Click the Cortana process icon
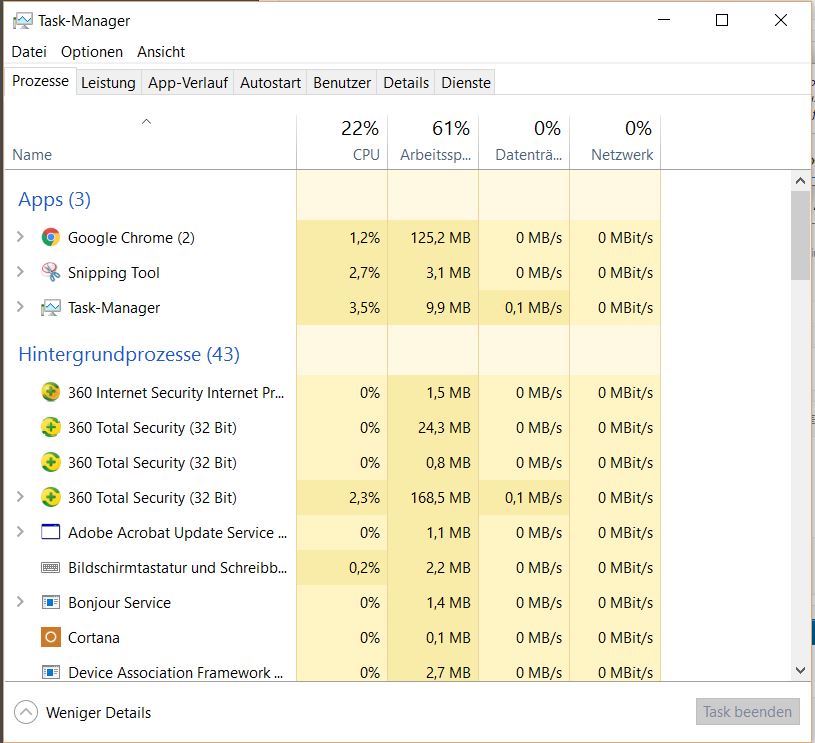The width and height of the screenshot is (815, 743). [x=51, y=638]
